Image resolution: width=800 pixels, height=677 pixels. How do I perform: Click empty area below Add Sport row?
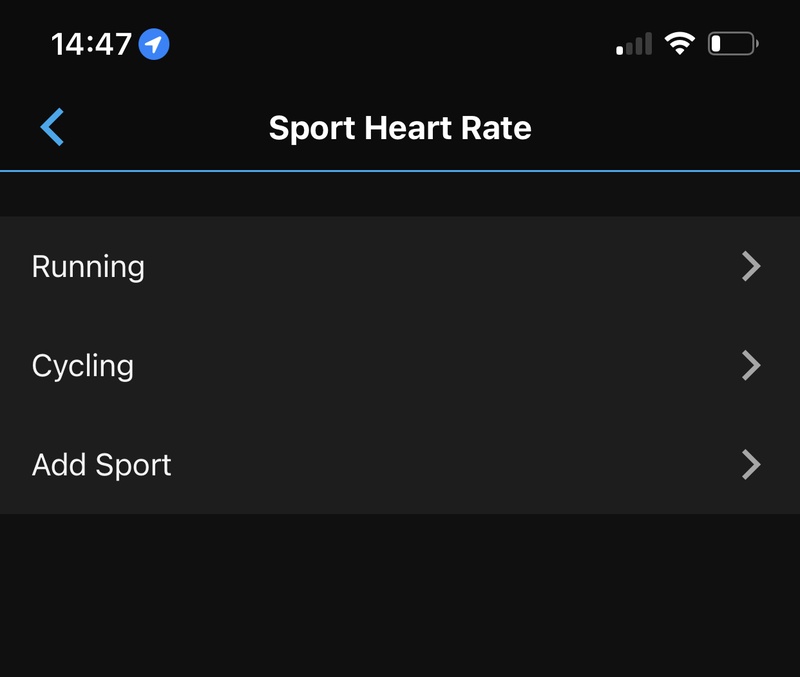400,595
